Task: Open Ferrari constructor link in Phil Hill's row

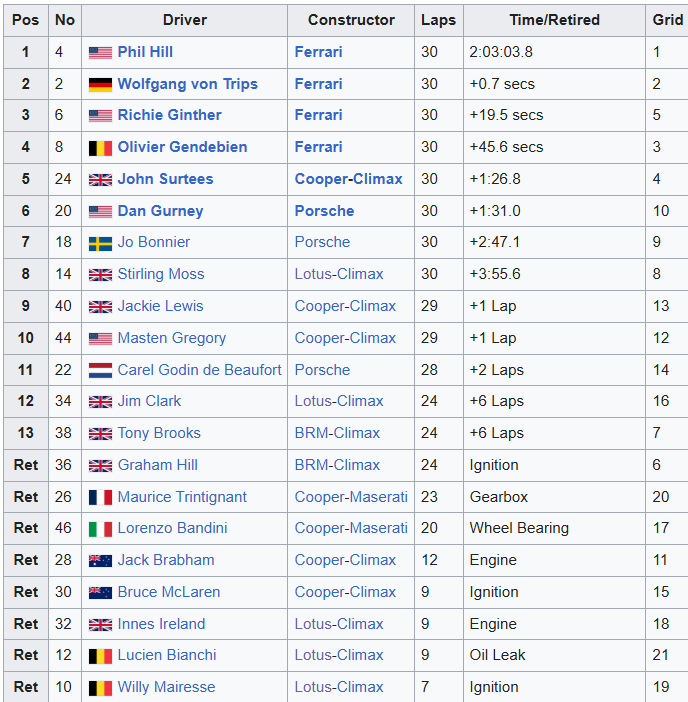Action: click(318, 52)
